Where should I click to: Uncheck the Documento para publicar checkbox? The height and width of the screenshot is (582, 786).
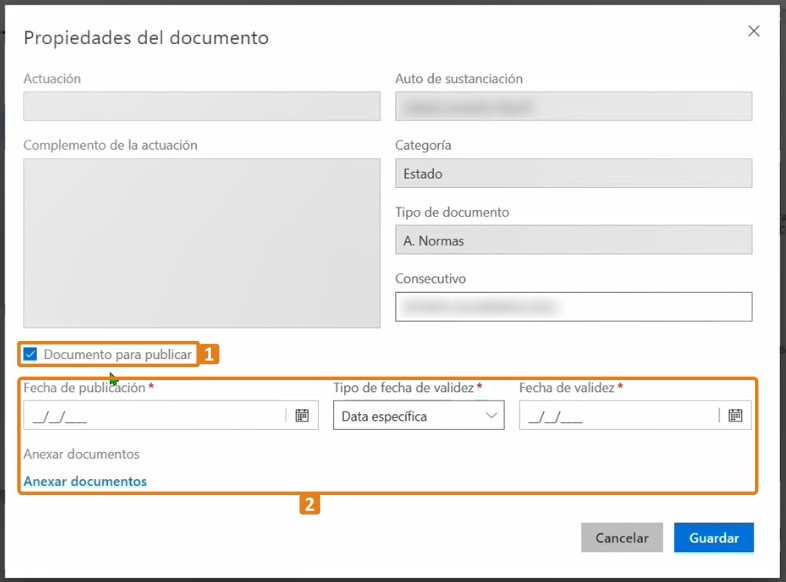point(31,354)
